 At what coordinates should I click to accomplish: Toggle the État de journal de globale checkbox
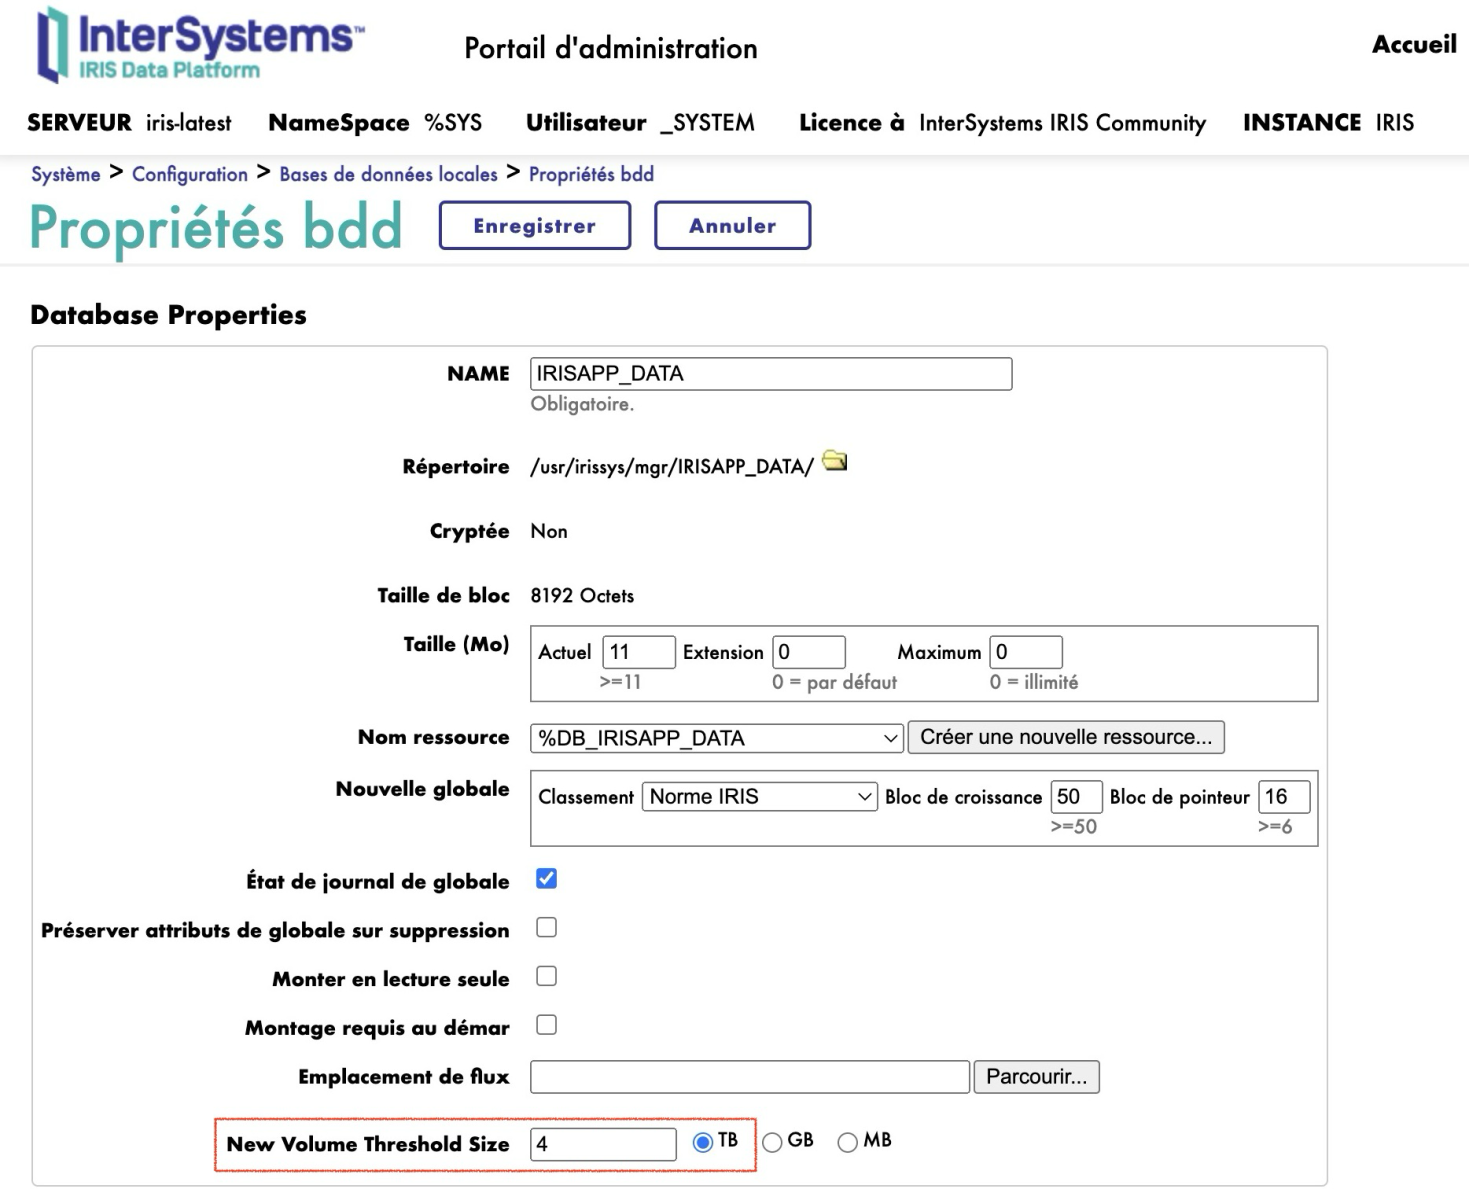point(546,879)
